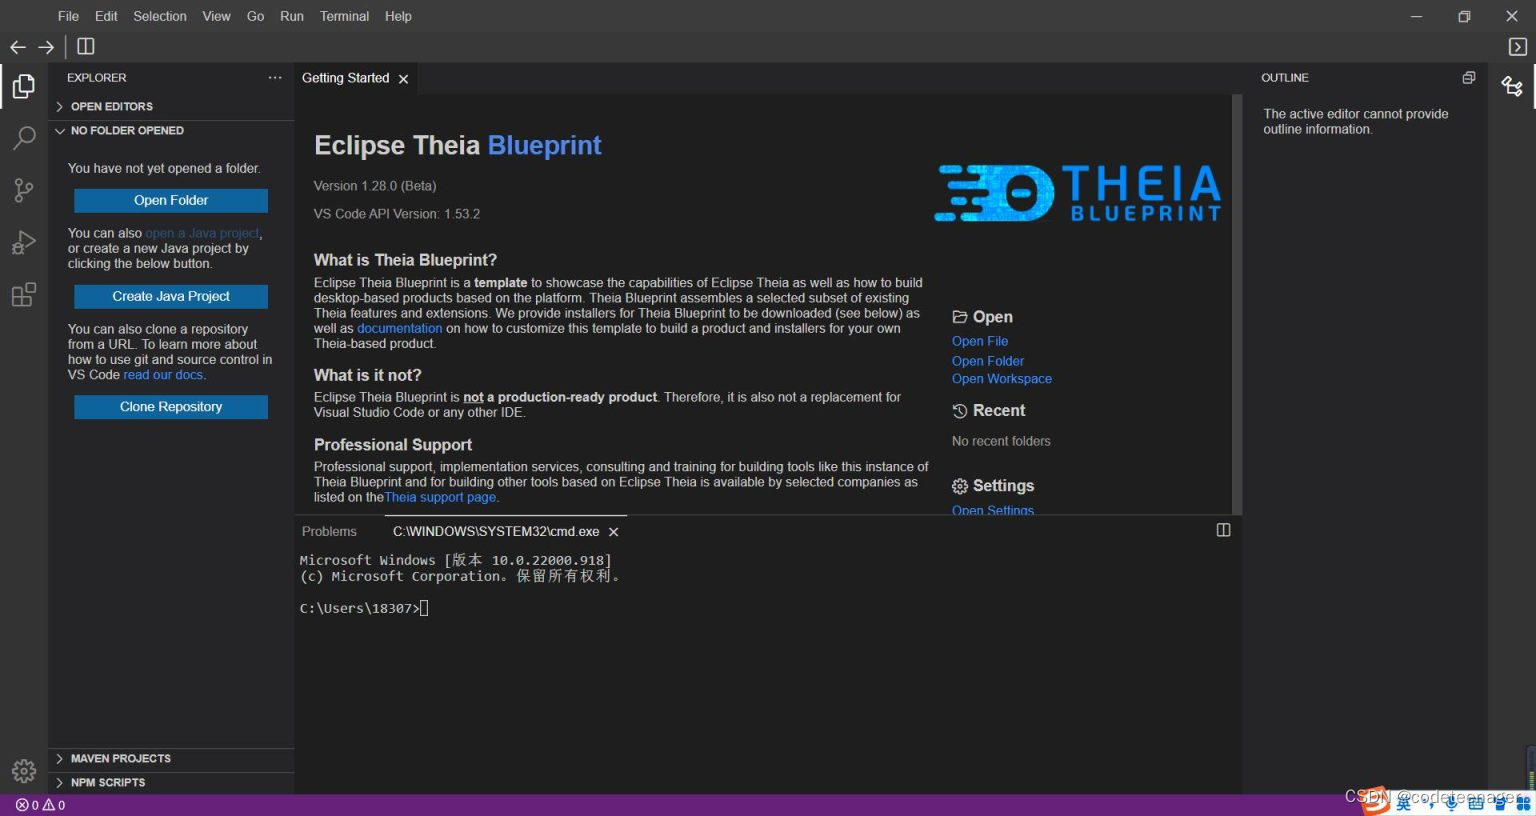
Task: Switch to the Explorer view icon
Action: tap(23, 86)
